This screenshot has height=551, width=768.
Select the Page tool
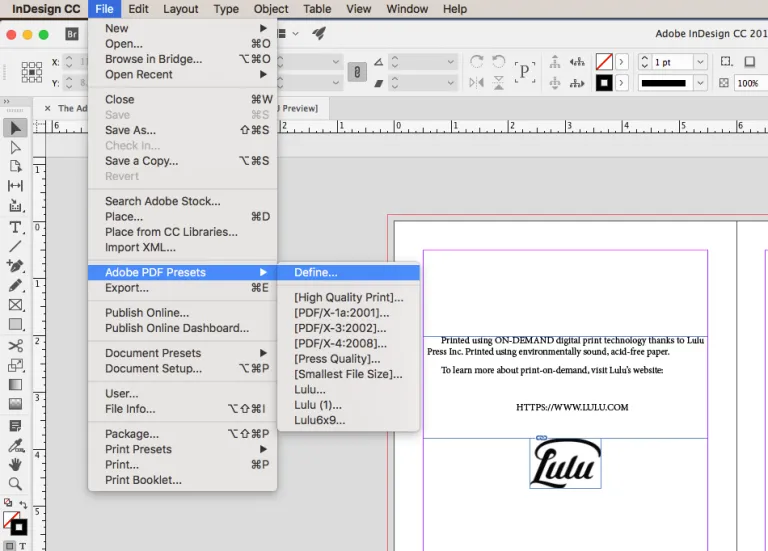pyautogui.click(x=15, y=167)
